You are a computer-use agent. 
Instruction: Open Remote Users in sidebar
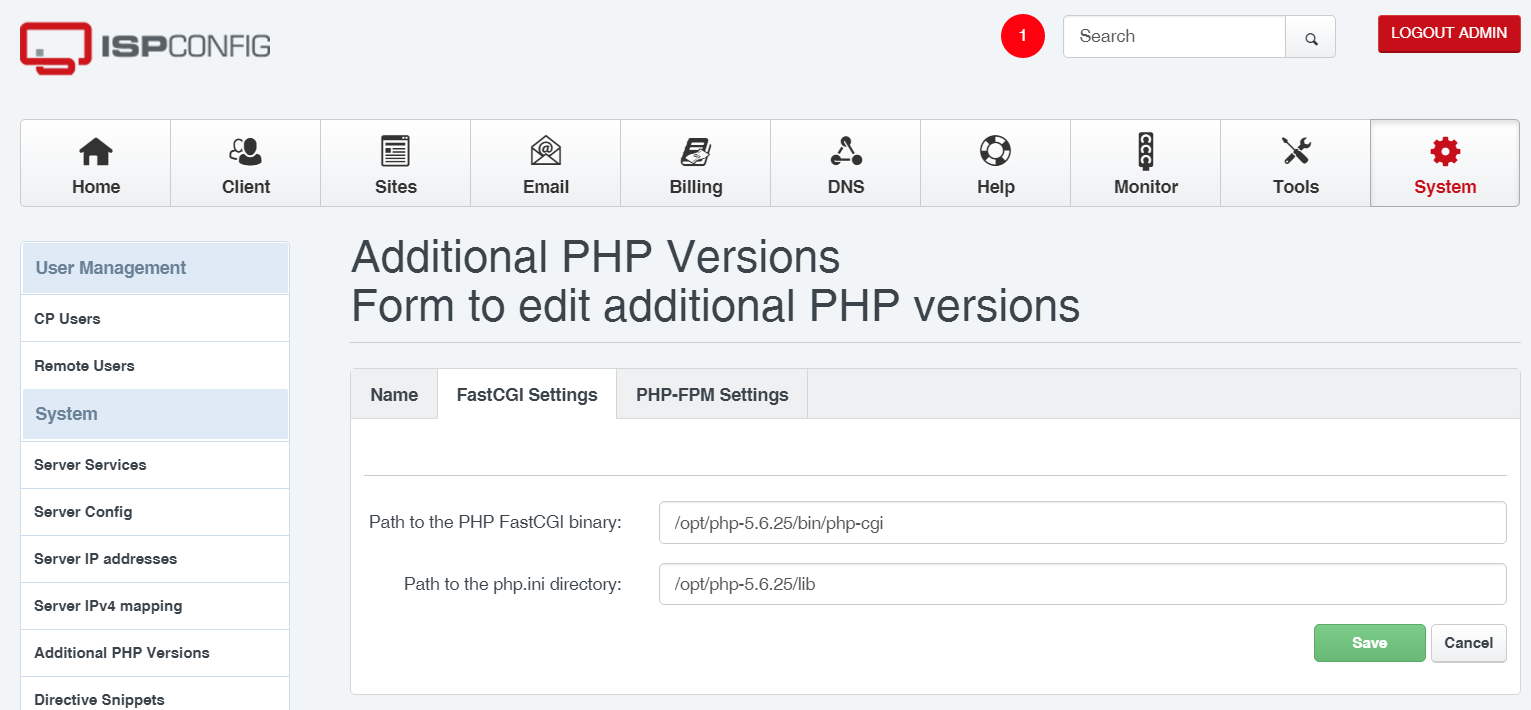155,366
